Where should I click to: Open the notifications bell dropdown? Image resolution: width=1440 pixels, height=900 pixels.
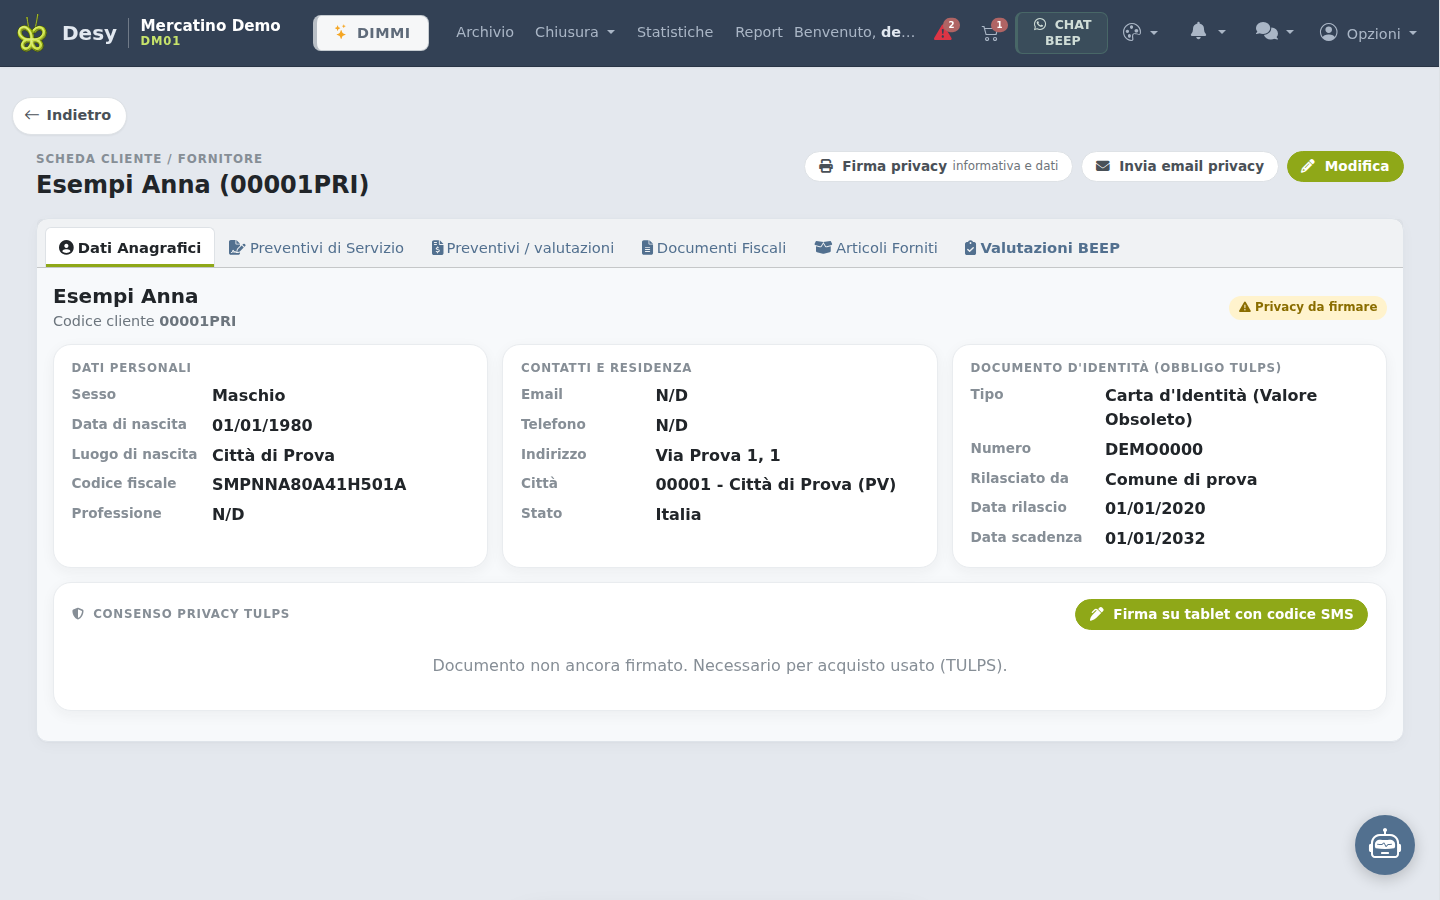[x=1207, y=32]
